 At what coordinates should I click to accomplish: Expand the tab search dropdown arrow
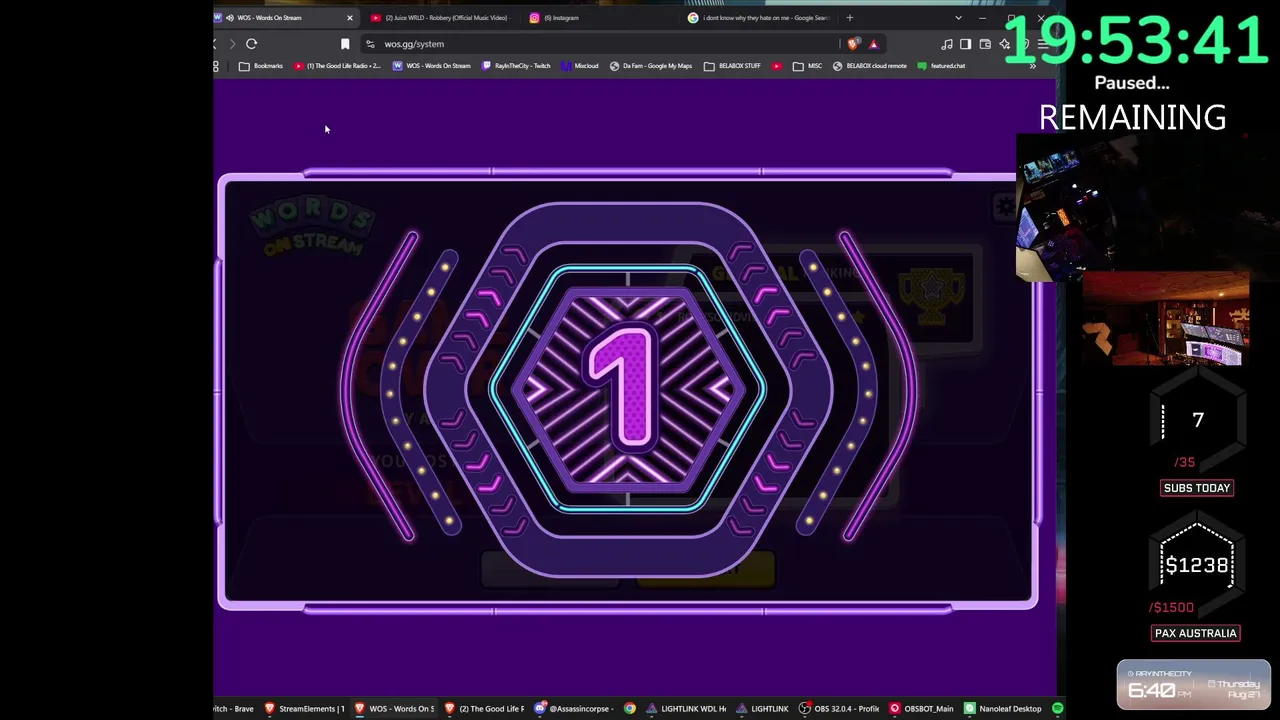click(958, 17)
